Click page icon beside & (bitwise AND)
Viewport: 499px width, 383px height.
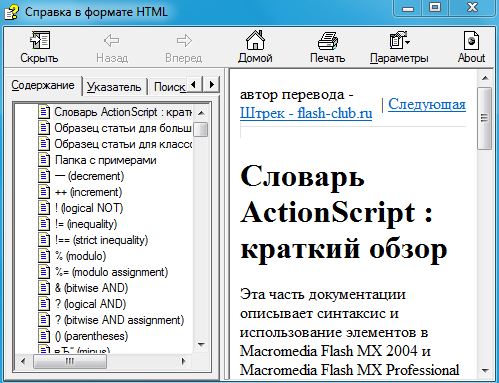pyautogui.click(x=44, y=288)
